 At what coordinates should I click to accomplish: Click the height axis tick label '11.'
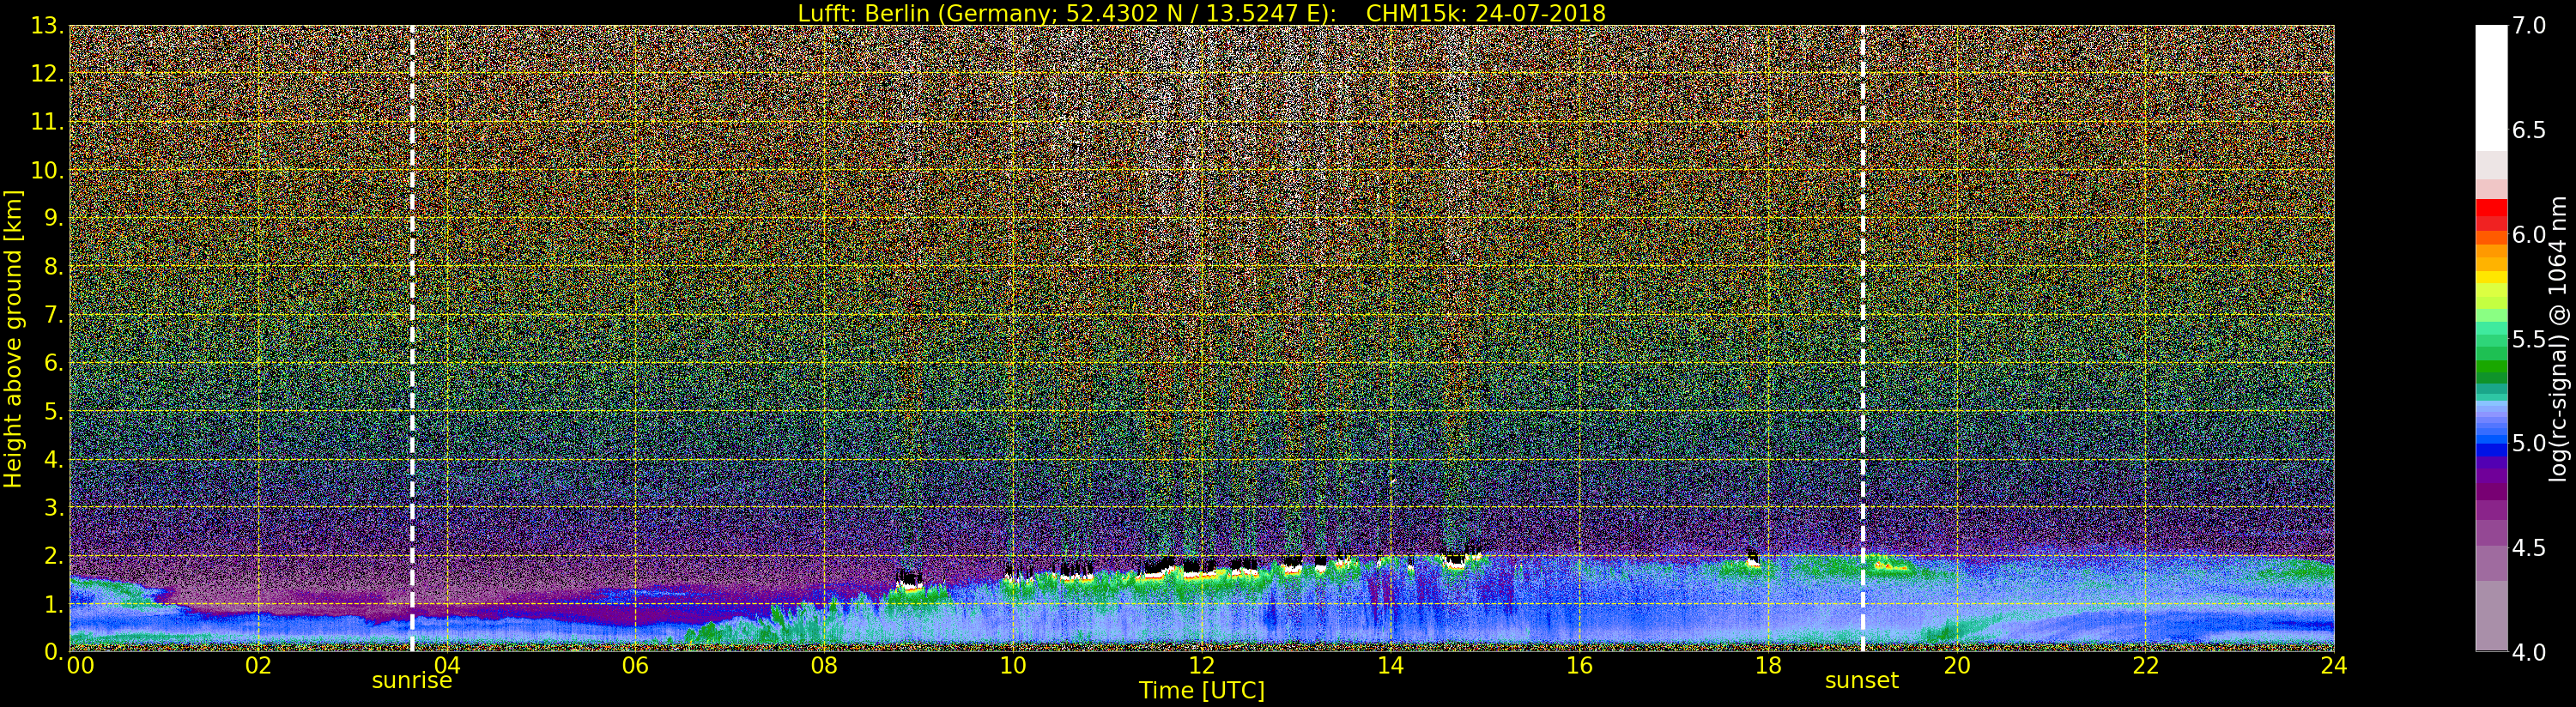tap(48, 122)
